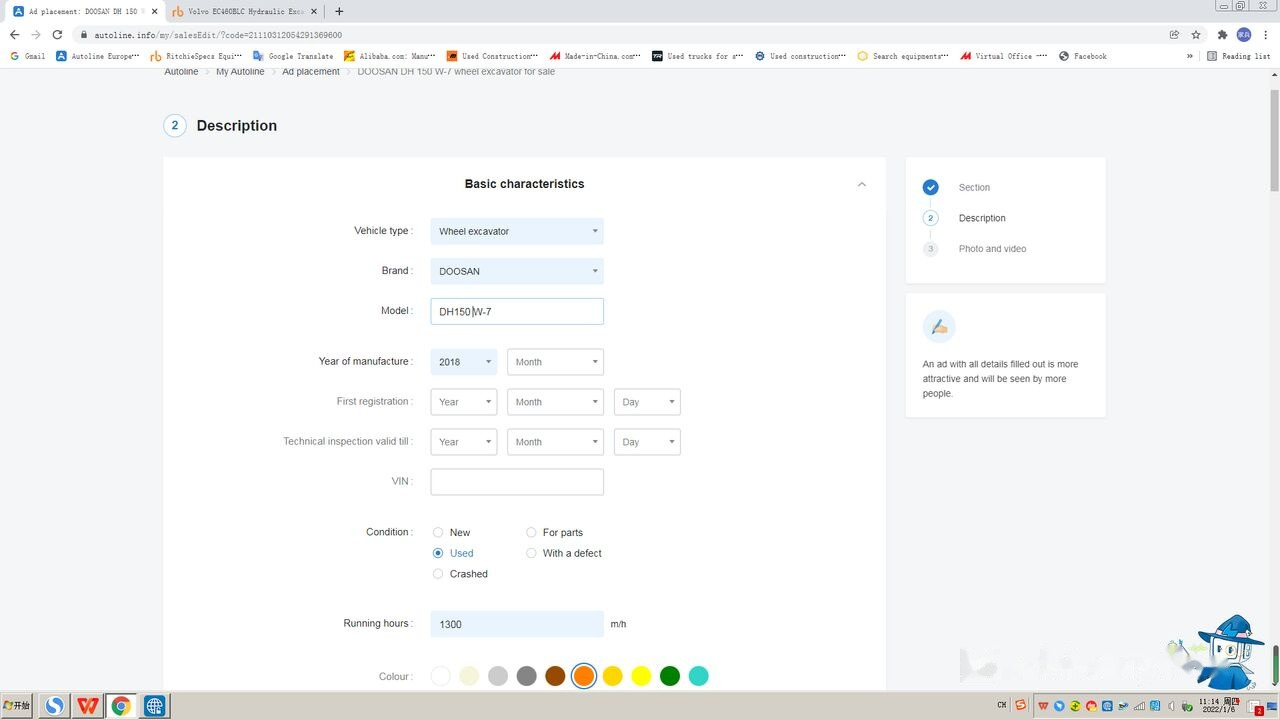Open the volume speaker tray icon
Image resolution: width=1280 pixels, height=720 pixels.
pos(1172,706)
